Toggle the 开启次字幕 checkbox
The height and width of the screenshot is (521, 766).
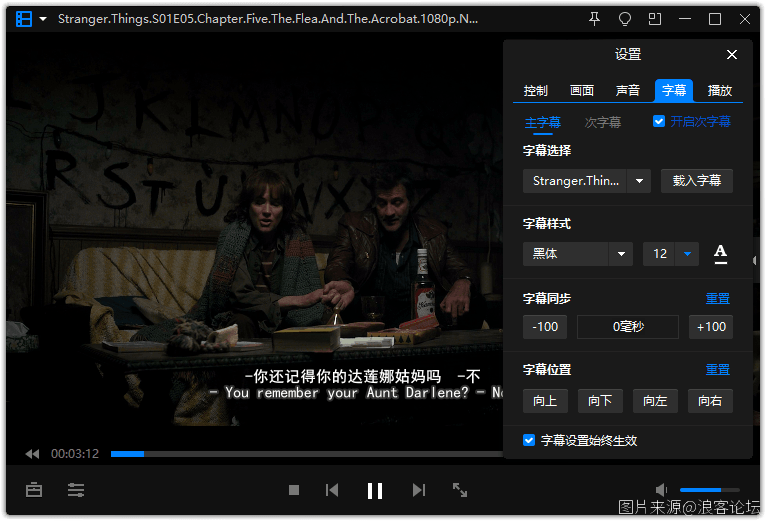pyautogui.click(x=659, y=121)
